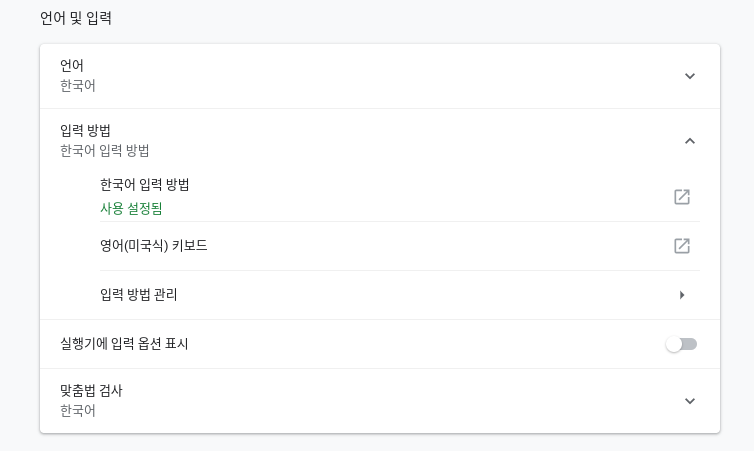
Task: Click the 언어 및 입력 page heading
Action: pos(76,18)
